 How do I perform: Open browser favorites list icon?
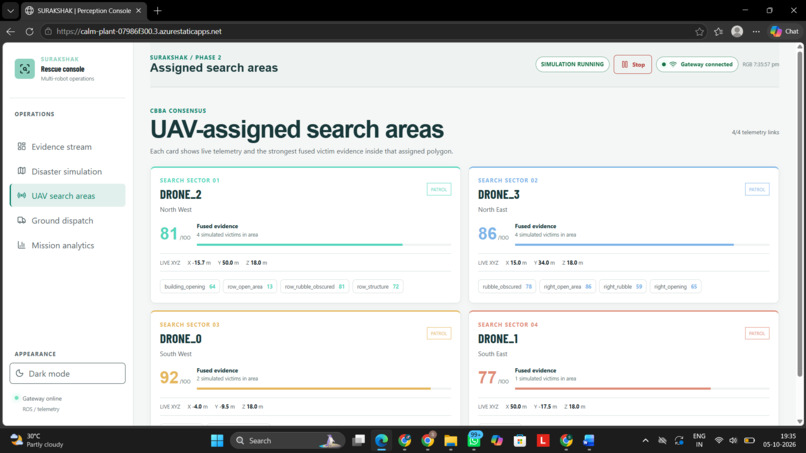(719, 31)
